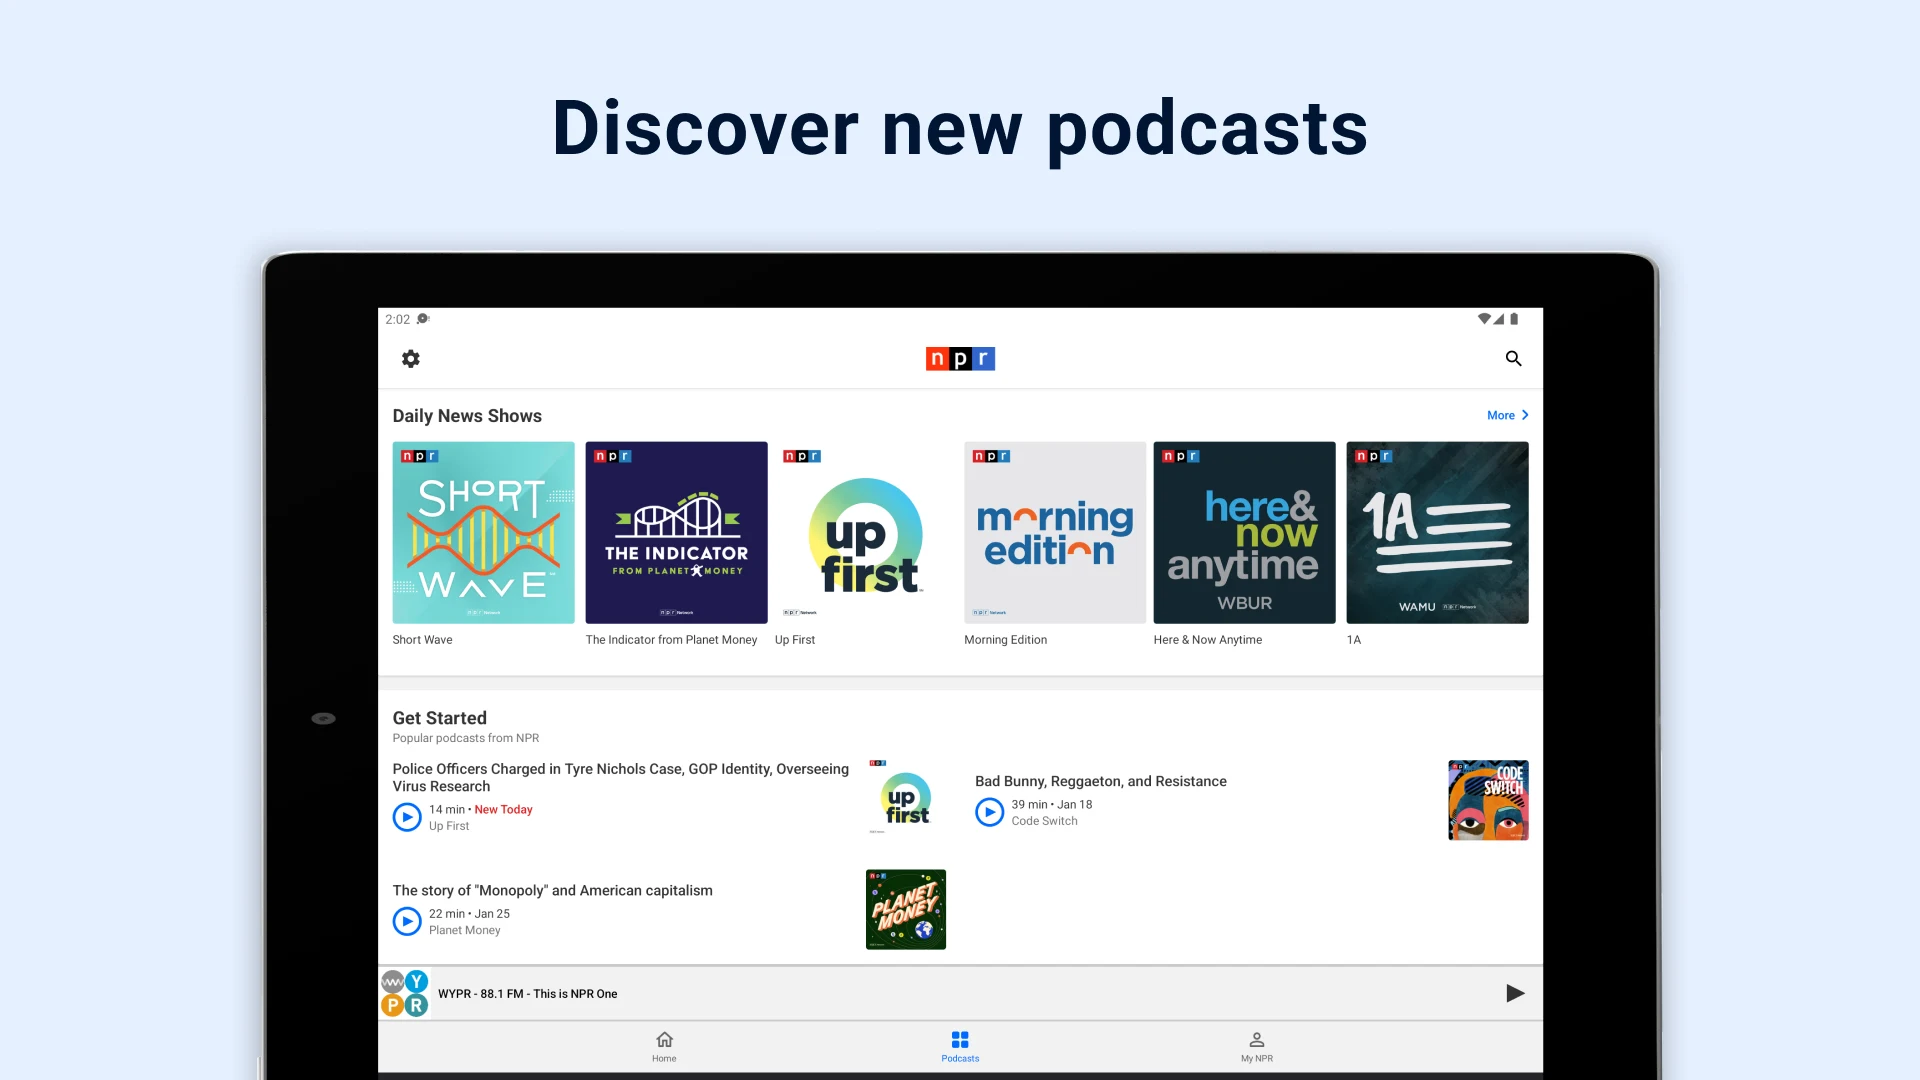This screenshot has height=1080, width=1920.
Task: Play the WYPR 88.1 FM live stream
Action: (1515, 994)
